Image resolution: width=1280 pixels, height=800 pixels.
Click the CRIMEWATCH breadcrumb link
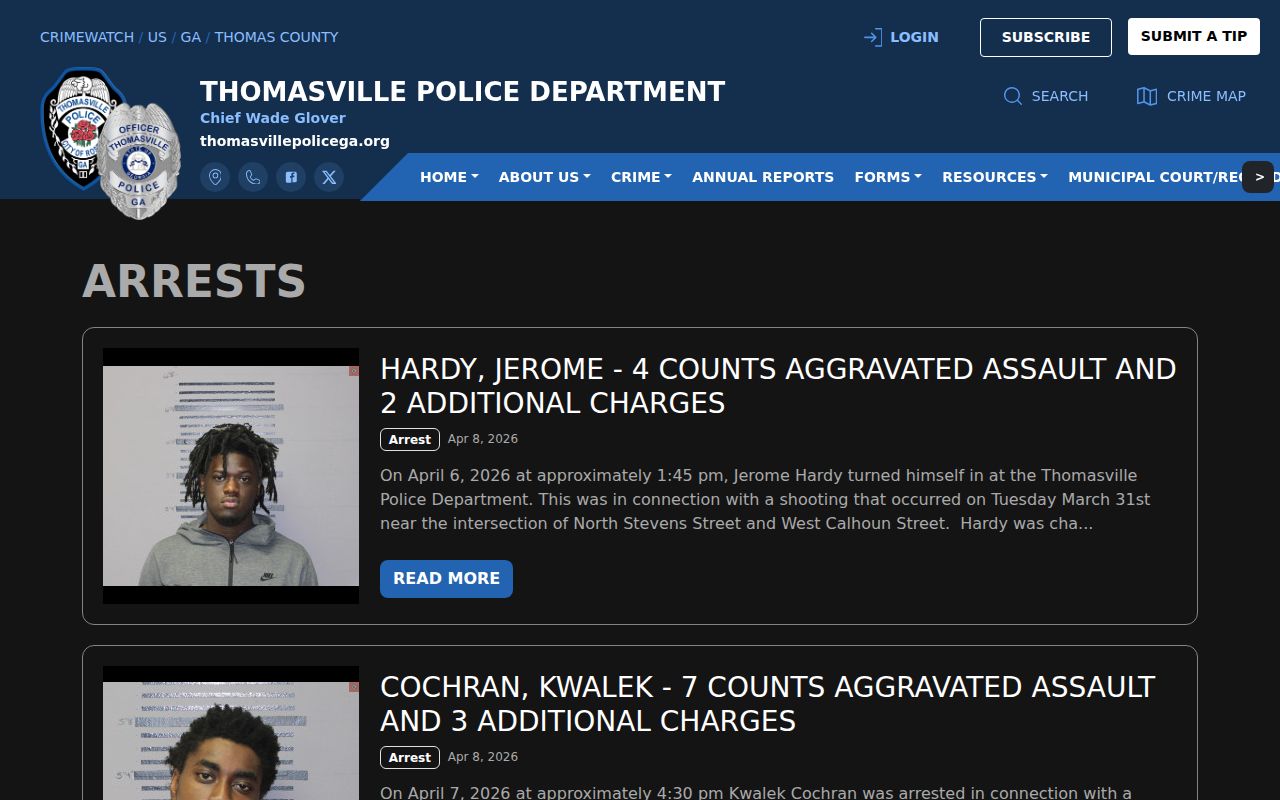[87, 37]
